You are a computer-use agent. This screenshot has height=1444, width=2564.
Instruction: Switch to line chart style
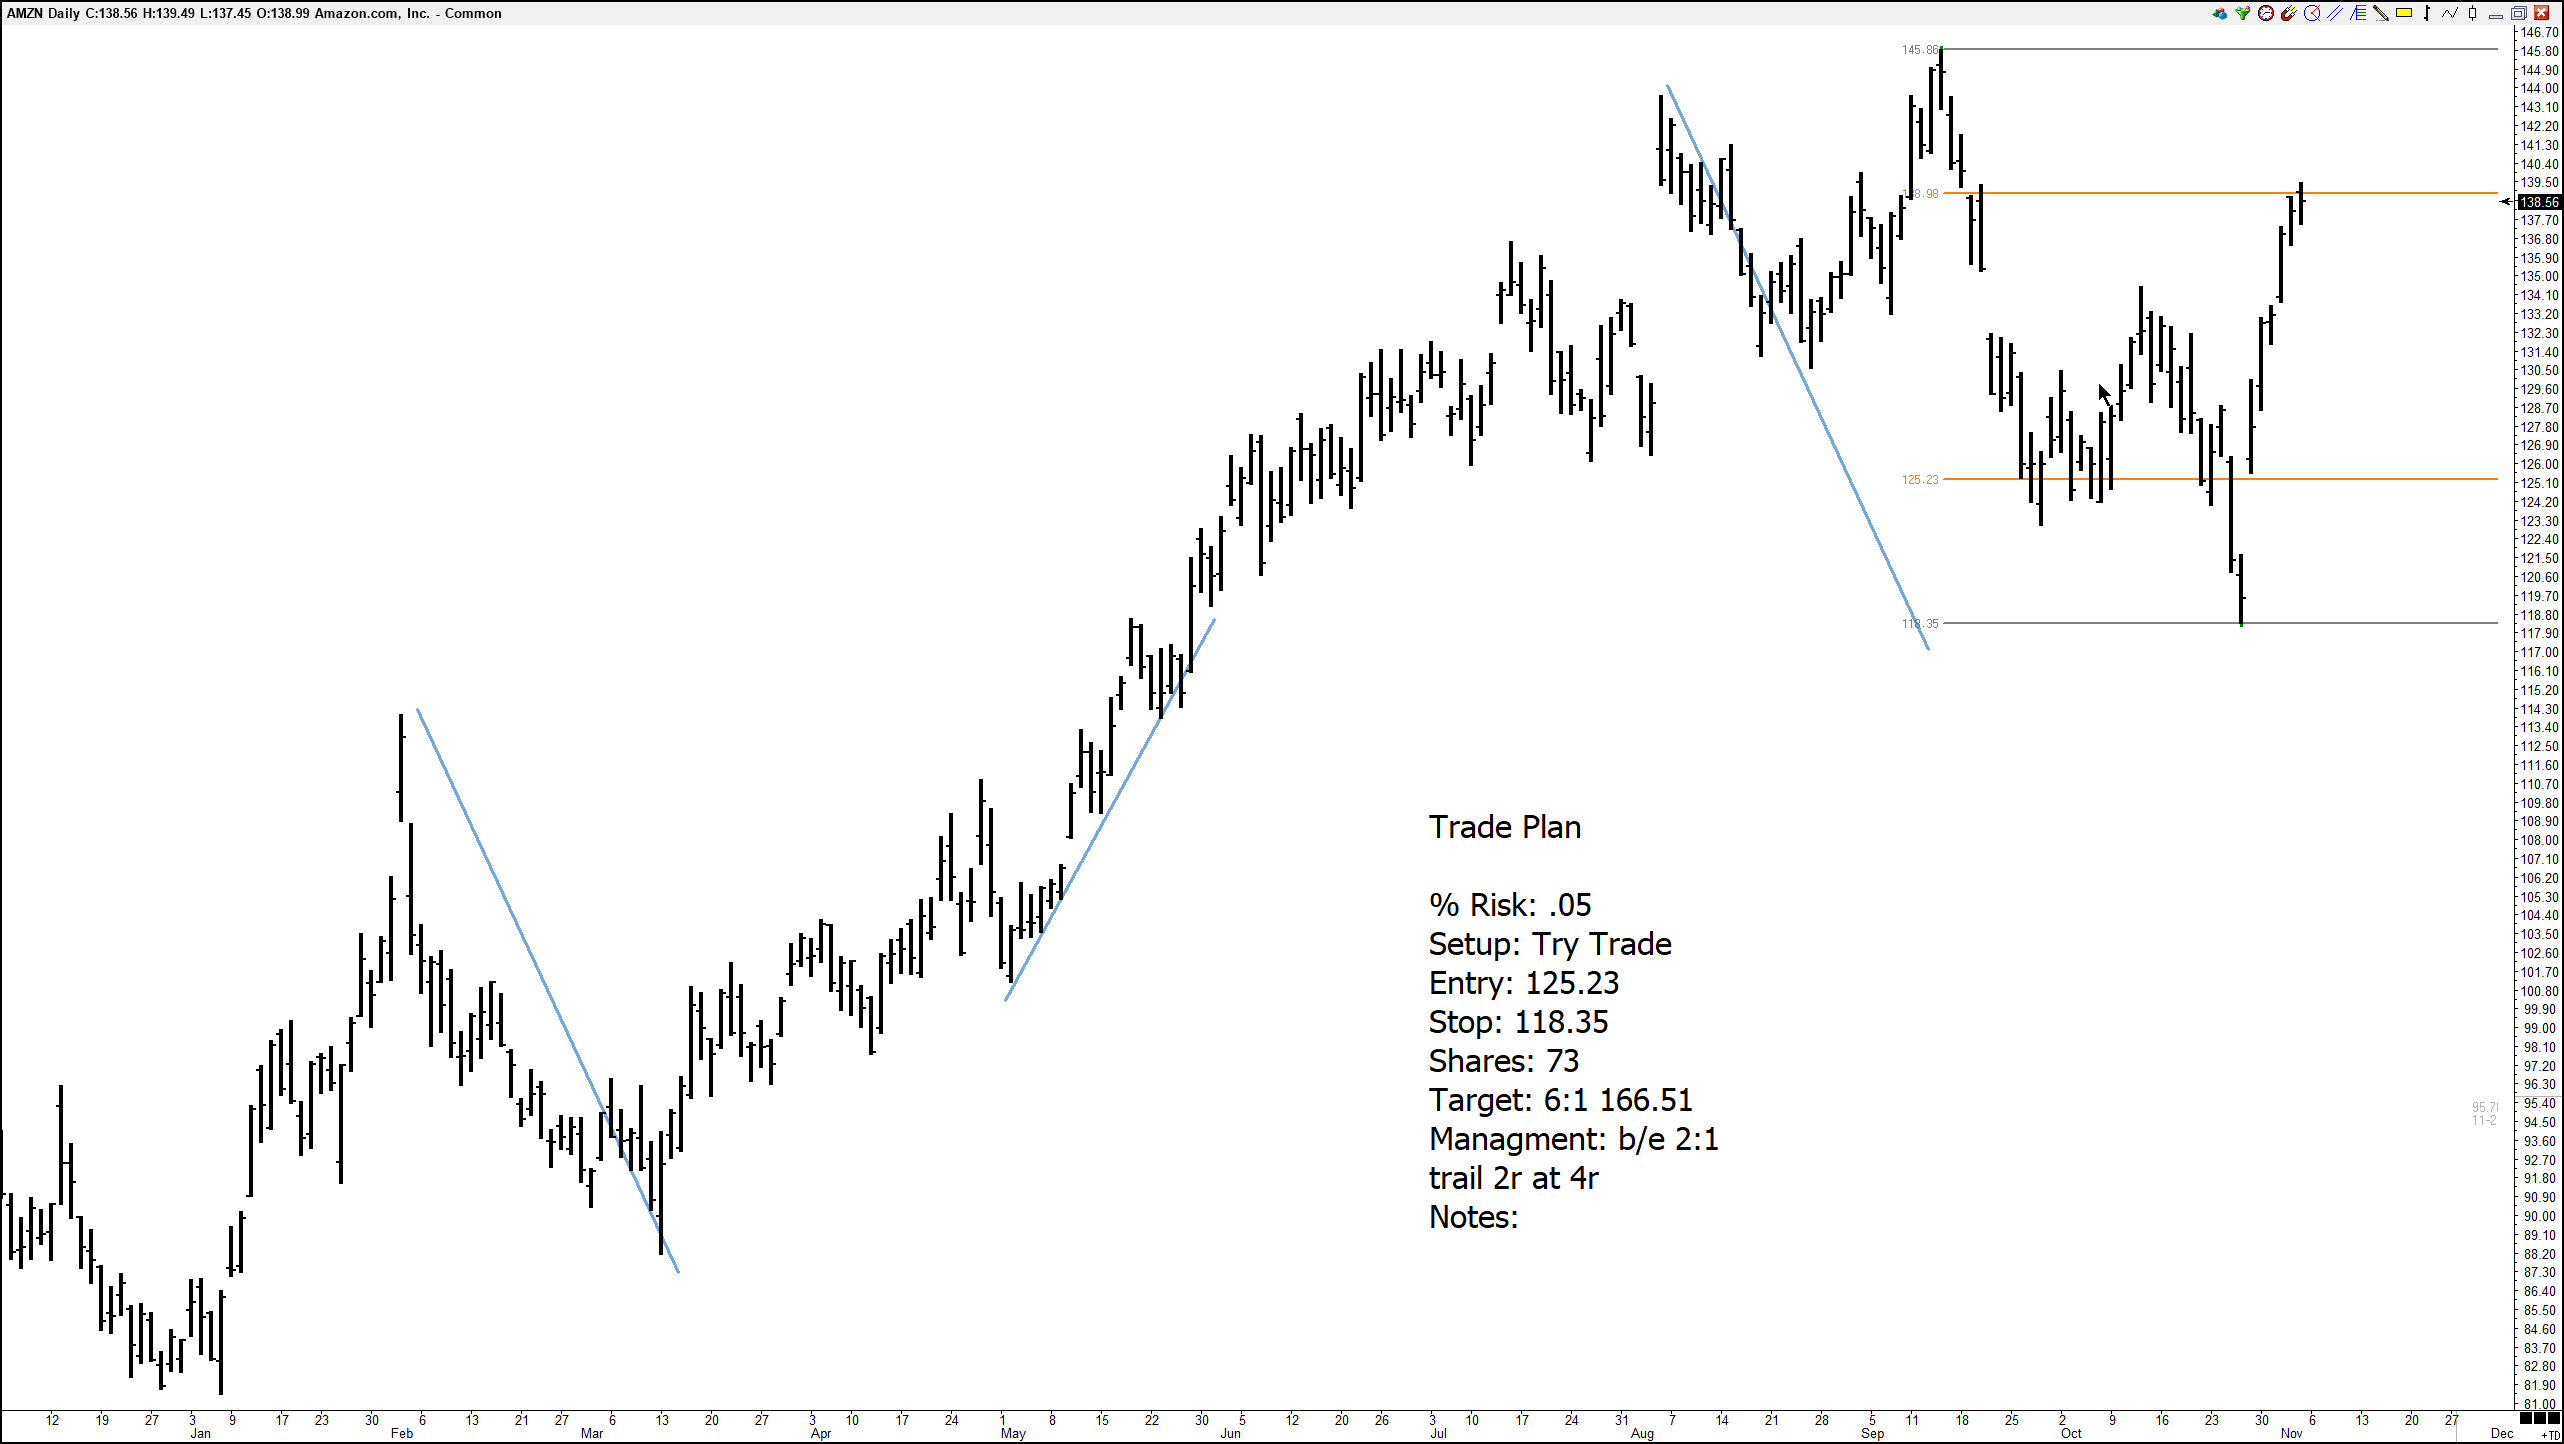pyautogui.click(x=2450, y=13)
